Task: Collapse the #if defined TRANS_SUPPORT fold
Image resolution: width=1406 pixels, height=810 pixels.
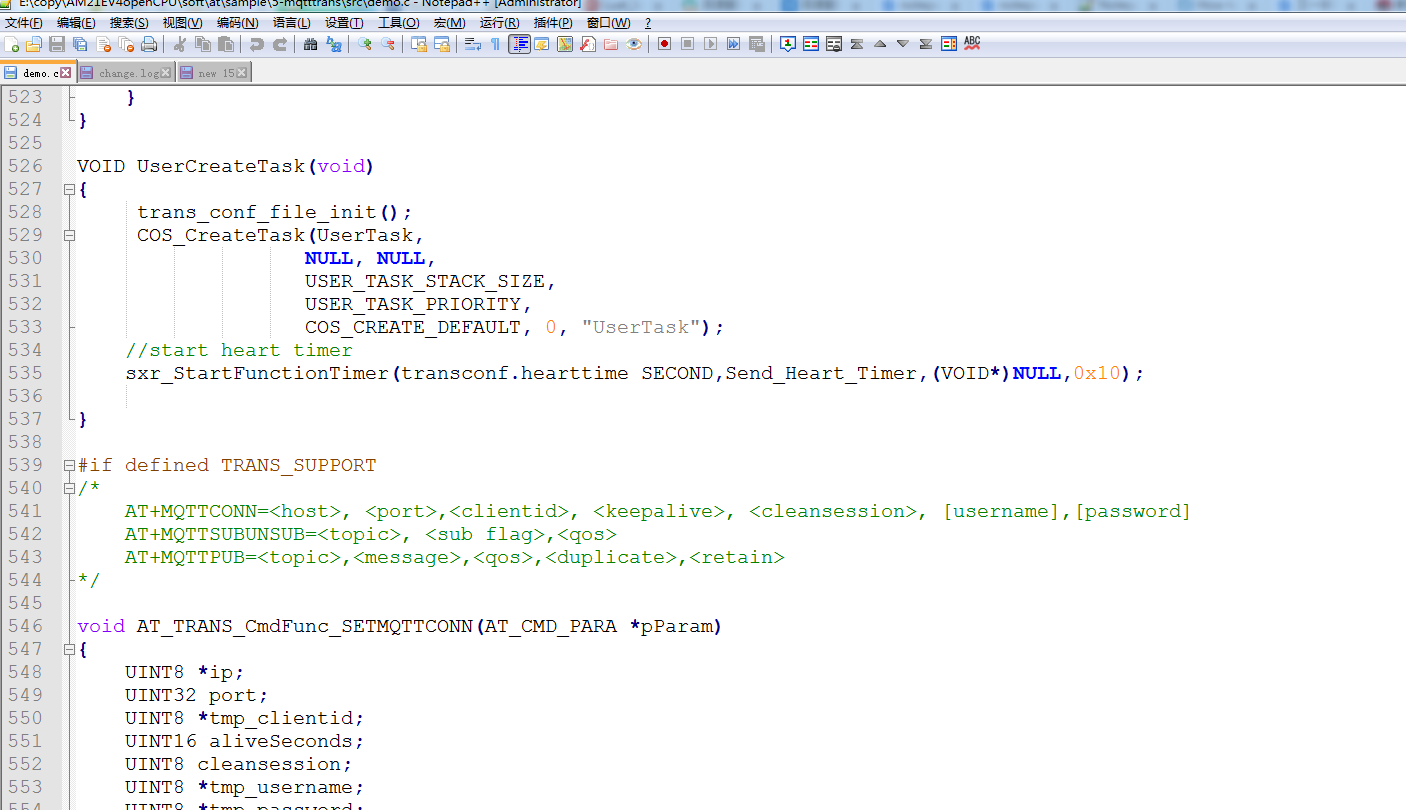Action: (x=69, y=465)
